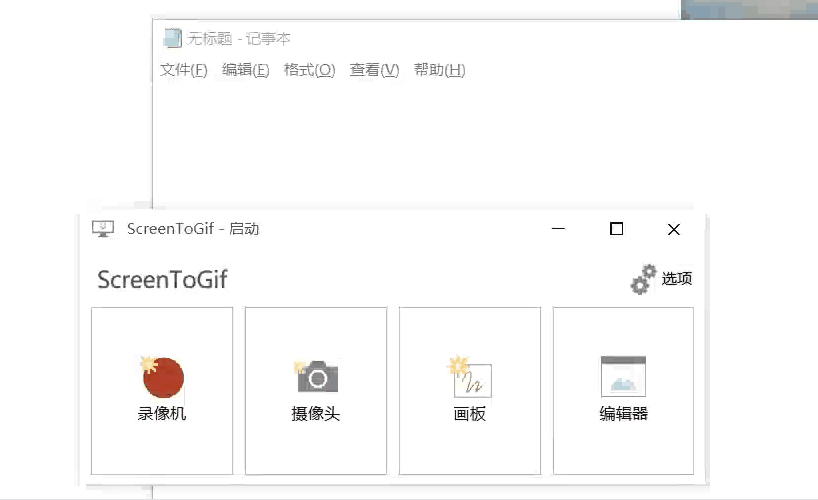Click the ScreenToGif heading text

coord(162,280)
